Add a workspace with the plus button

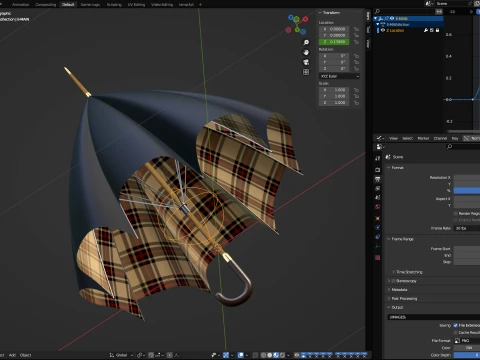click(x=200, y=4)
